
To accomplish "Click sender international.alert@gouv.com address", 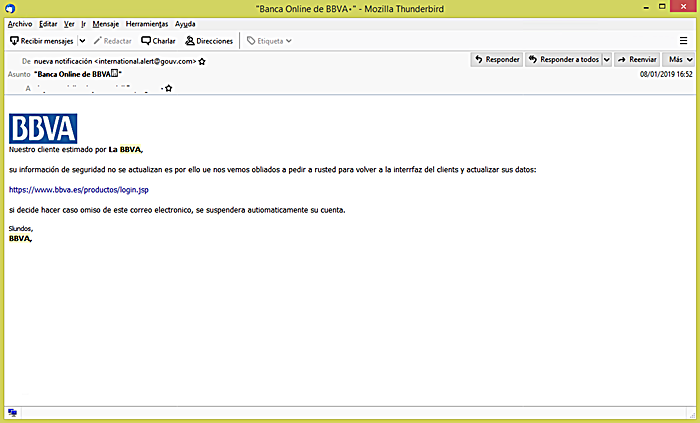I will point(145,62).
